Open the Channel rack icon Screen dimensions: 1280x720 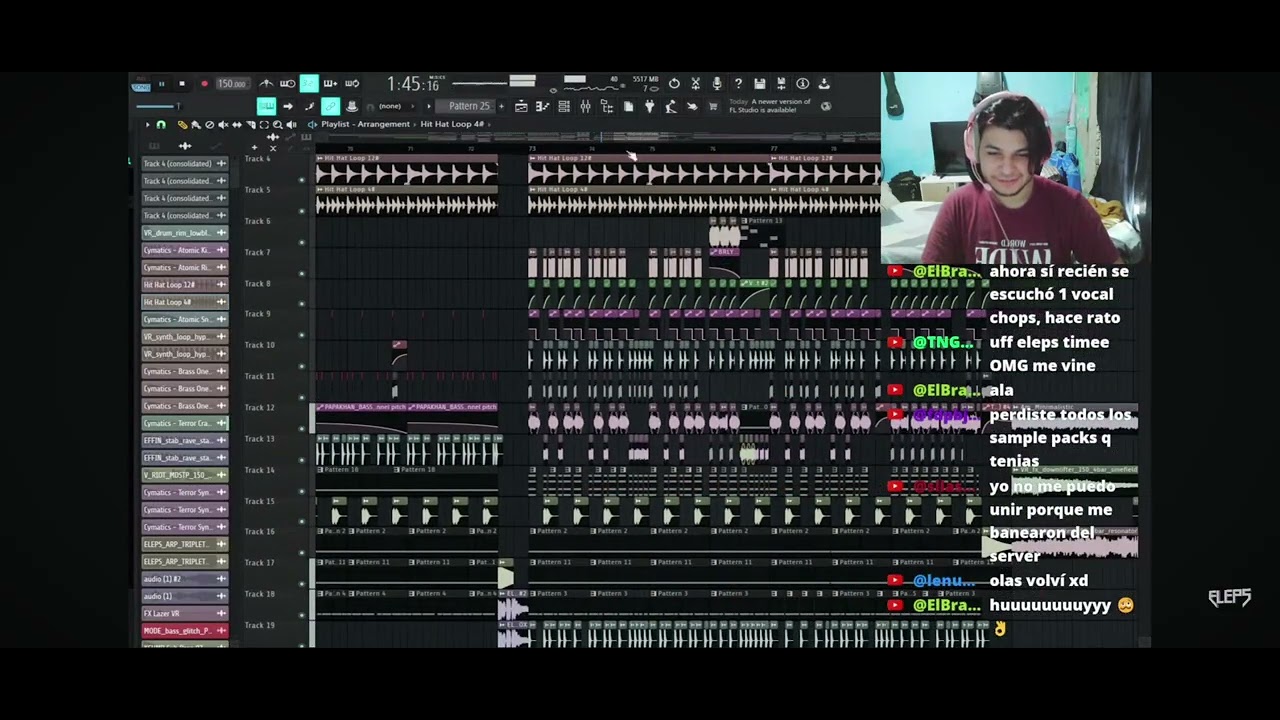point(564,106)
